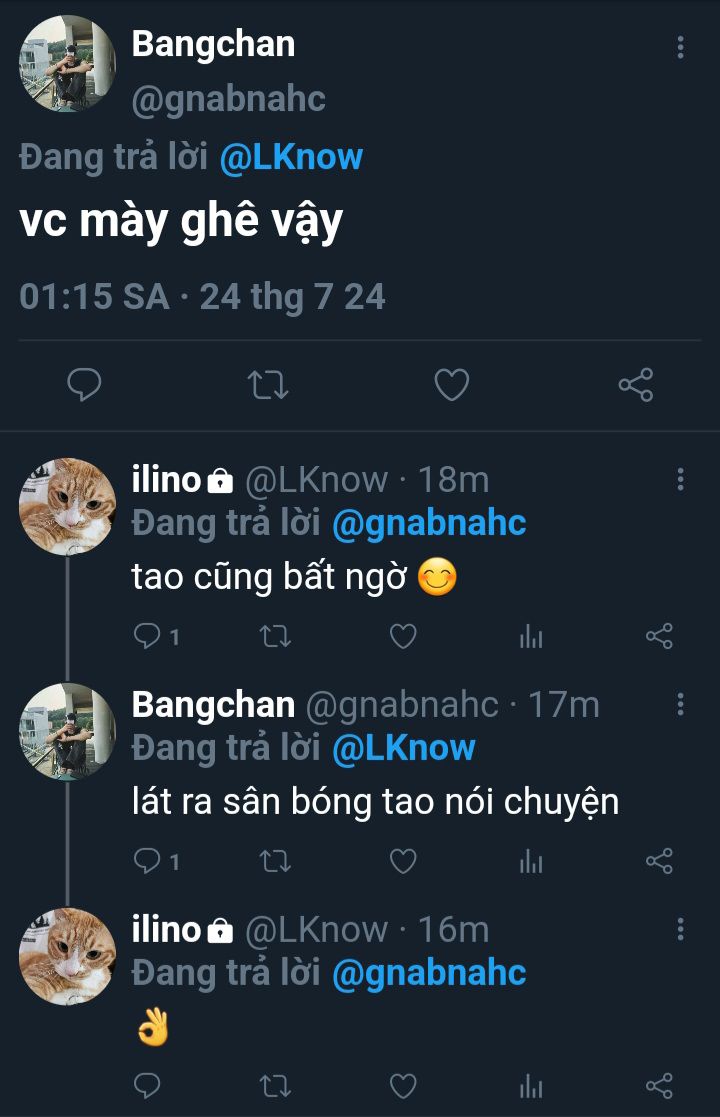Viewport: 720px width, 1117px height.
Task: Open more options on the main tweet
Action: point(680,47)
